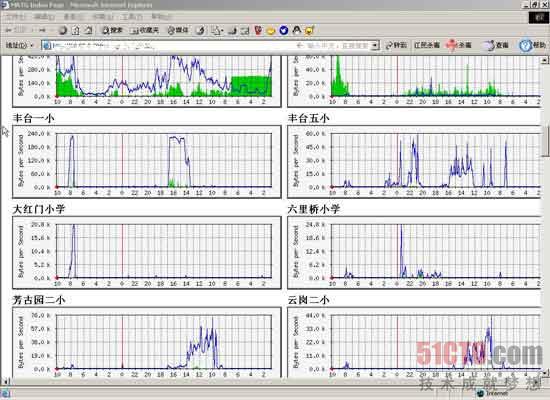Click the IE logo in title bar
550x400 pixels.
pyautogui.click(x=5, y=5)
